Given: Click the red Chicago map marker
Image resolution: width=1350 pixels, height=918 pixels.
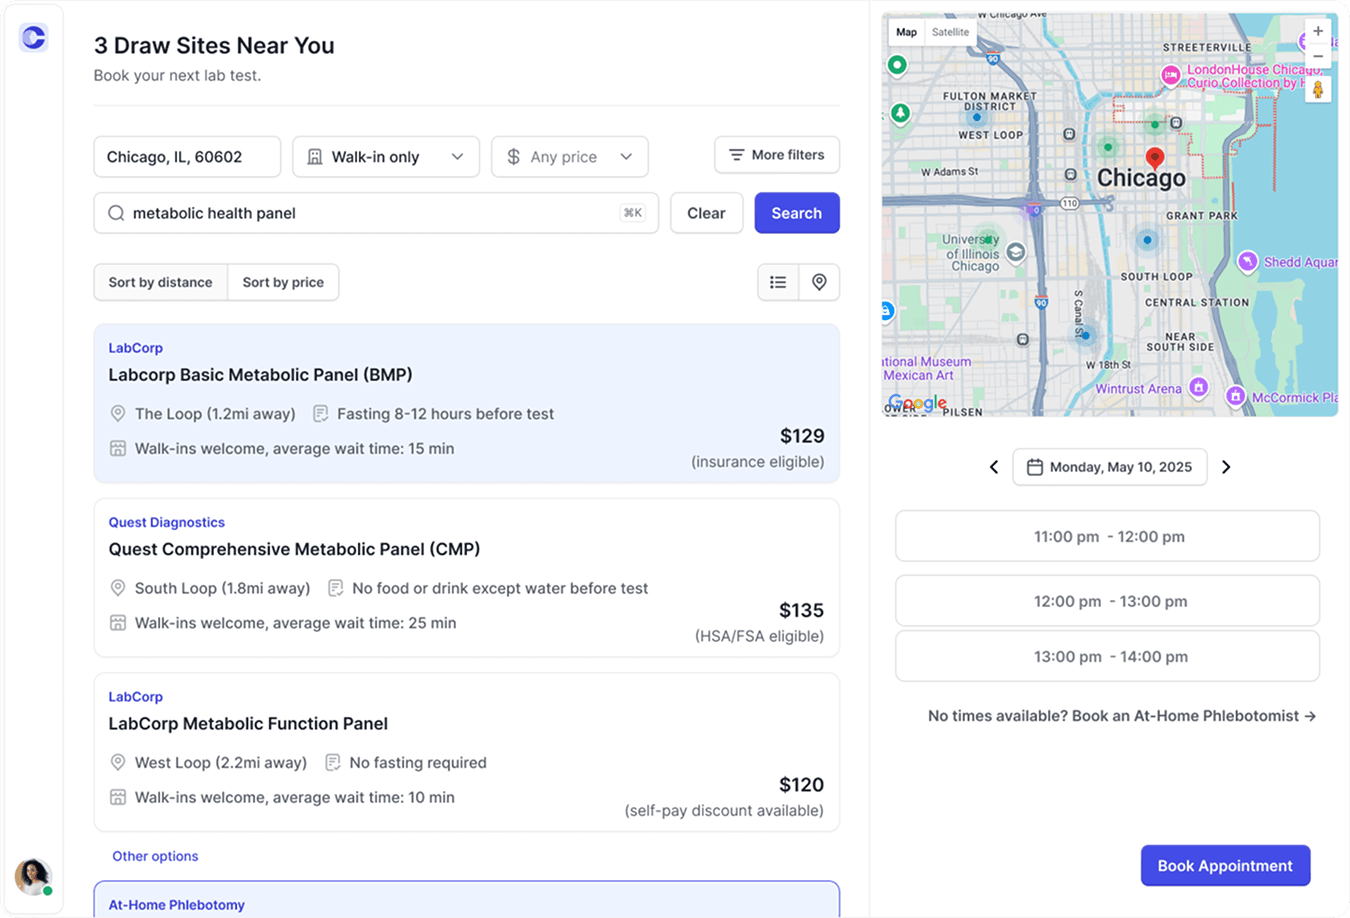Looking at the screenshot, I should pyautogui.click(x=1155, y=158).
